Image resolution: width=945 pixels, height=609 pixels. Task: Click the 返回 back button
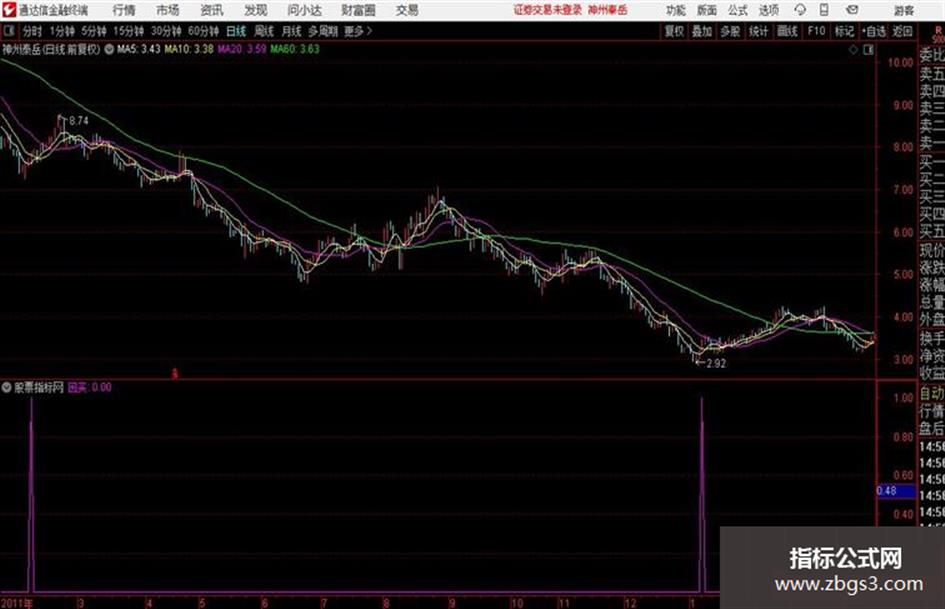click(902, 31)
